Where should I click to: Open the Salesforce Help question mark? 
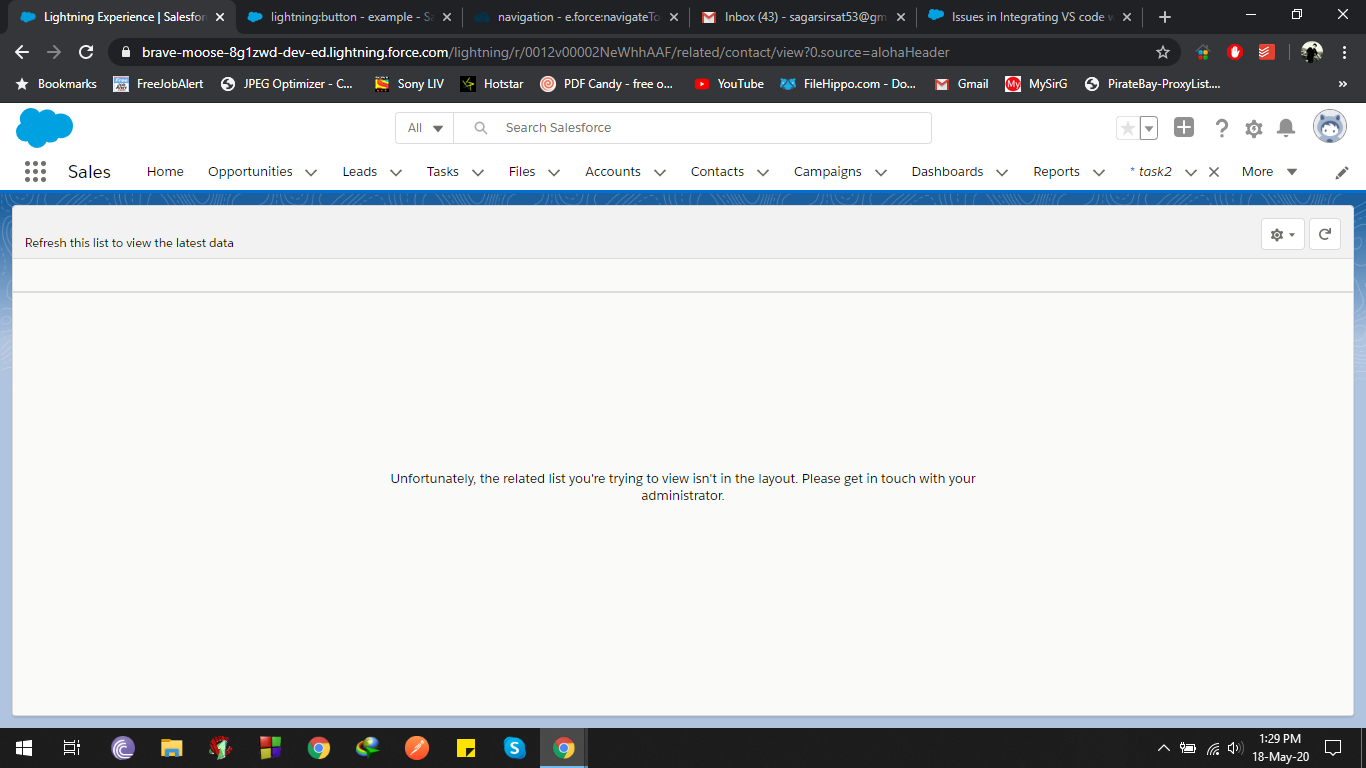pyautogui.click(x=1221, y=128)
